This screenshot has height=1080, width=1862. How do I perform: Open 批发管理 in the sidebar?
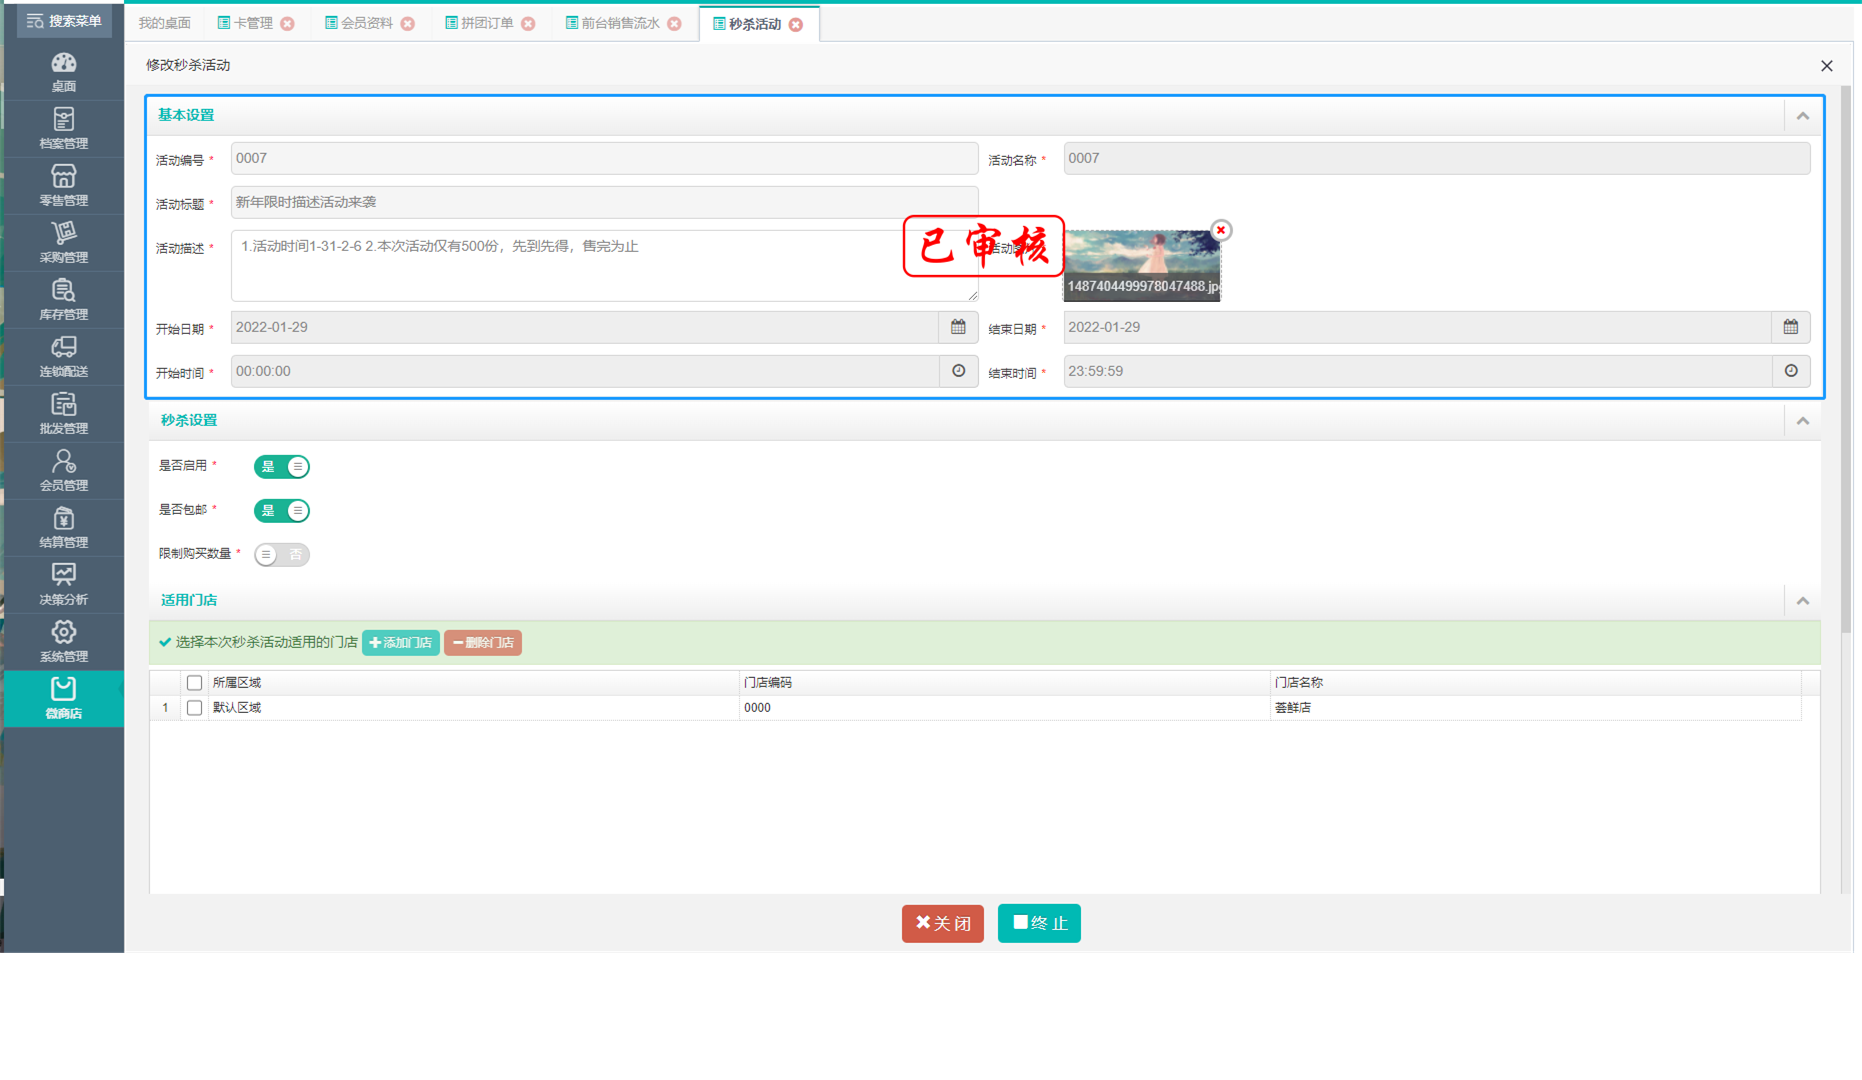(x=63, y=413)
